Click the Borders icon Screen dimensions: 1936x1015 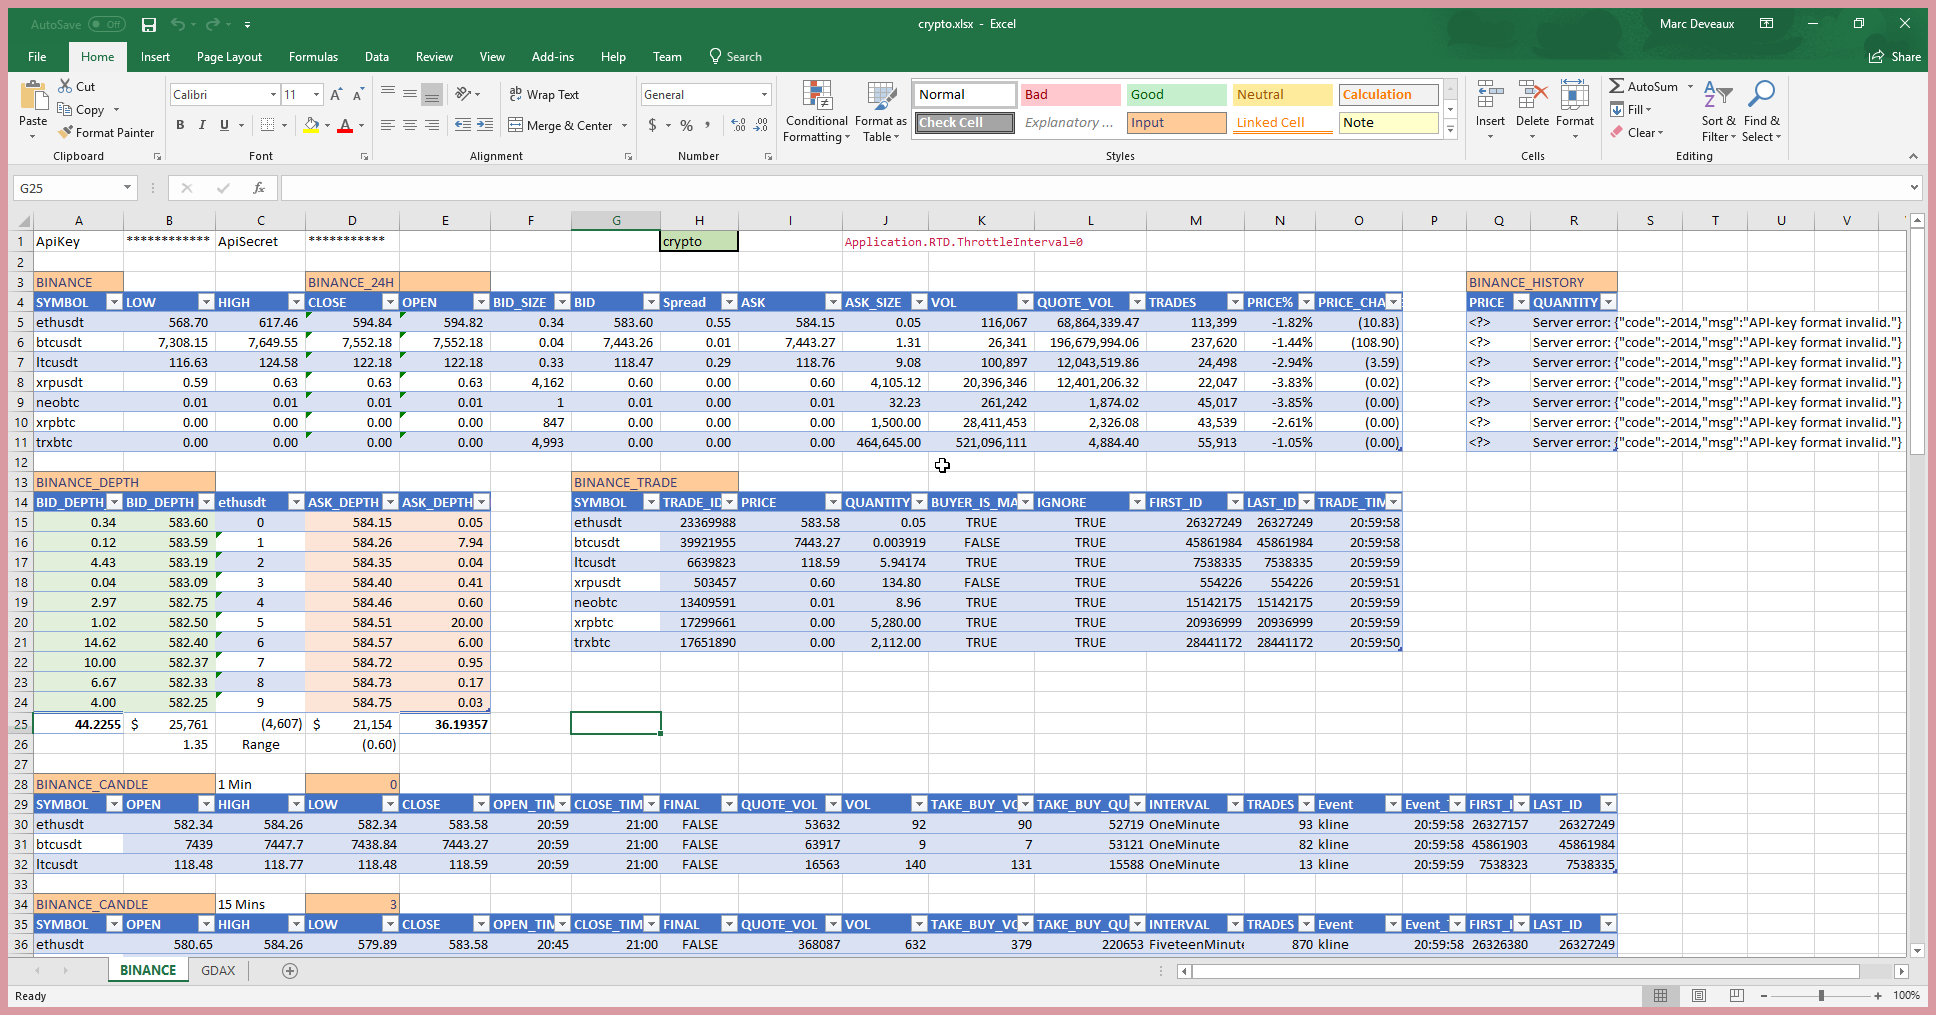(267, 125)
